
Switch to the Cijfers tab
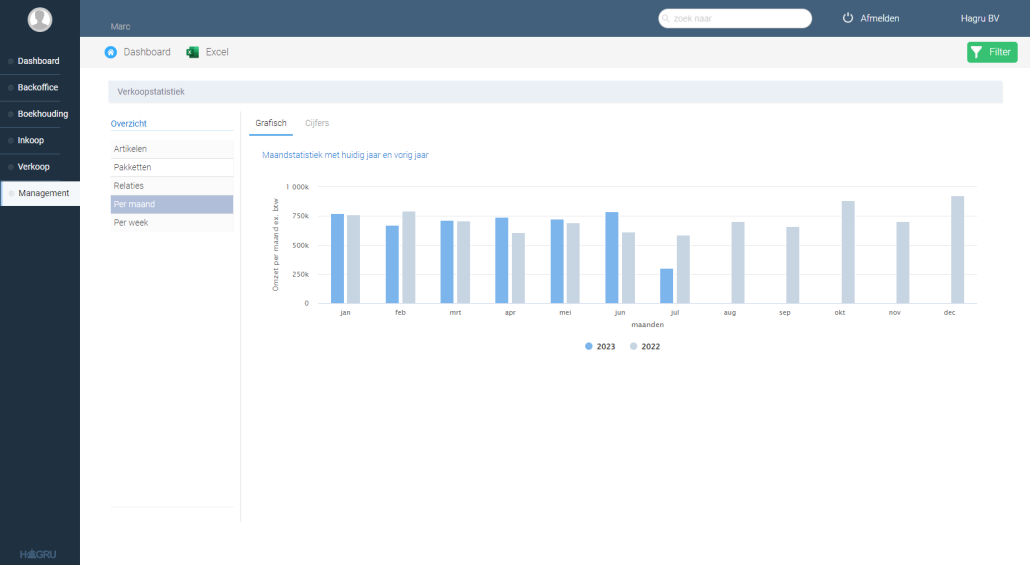pyautogui.click(x=317, y=123)
